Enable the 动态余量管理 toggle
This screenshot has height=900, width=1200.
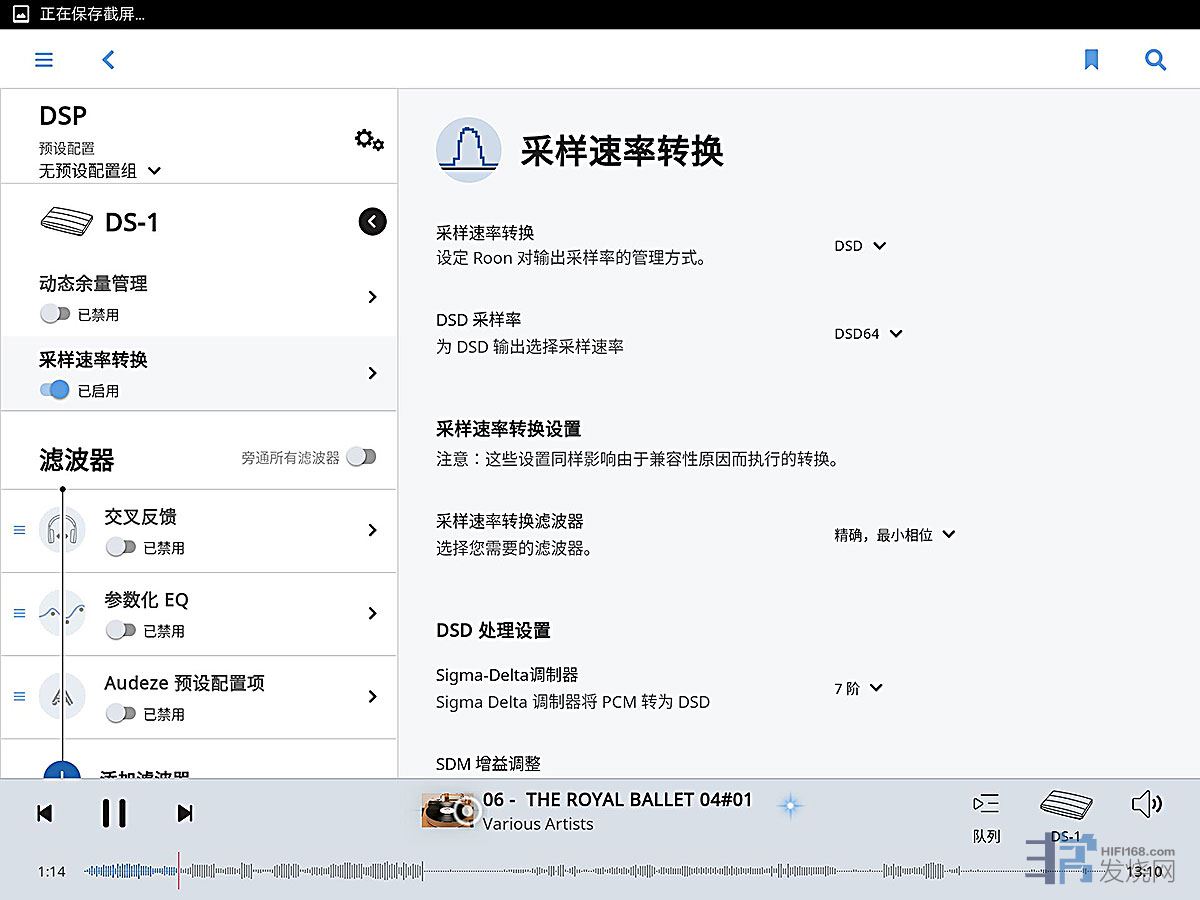55,314
